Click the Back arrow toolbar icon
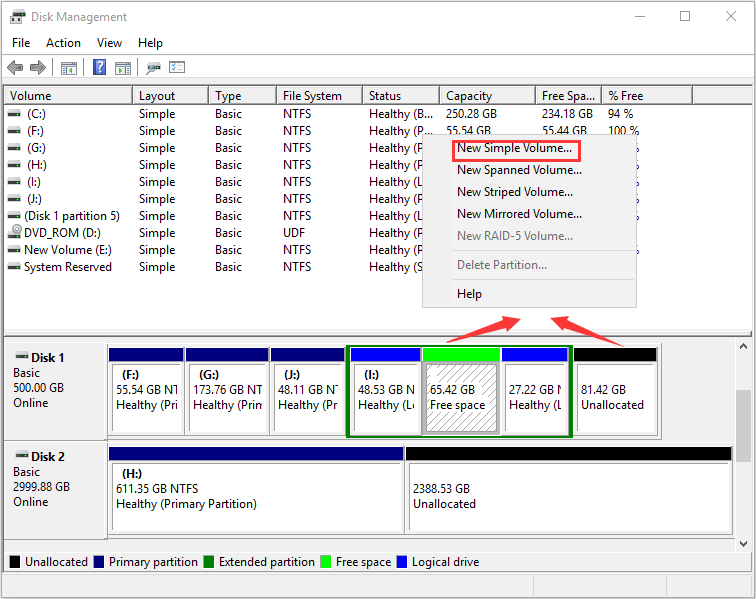The width and height of the screenshot is (756, 599). (x=15, y=68)
